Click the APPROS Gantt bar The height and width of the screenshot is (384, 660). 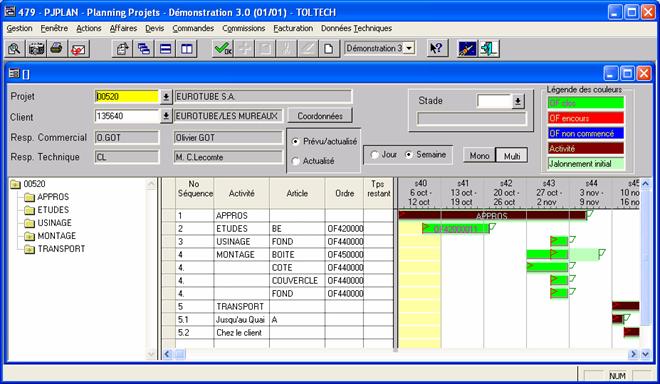click(492, 216)
